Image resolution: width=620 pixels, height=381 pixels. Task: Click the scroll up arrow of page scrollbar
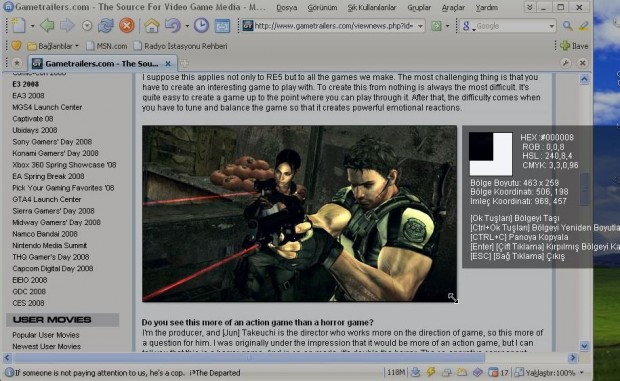(585, 79)
